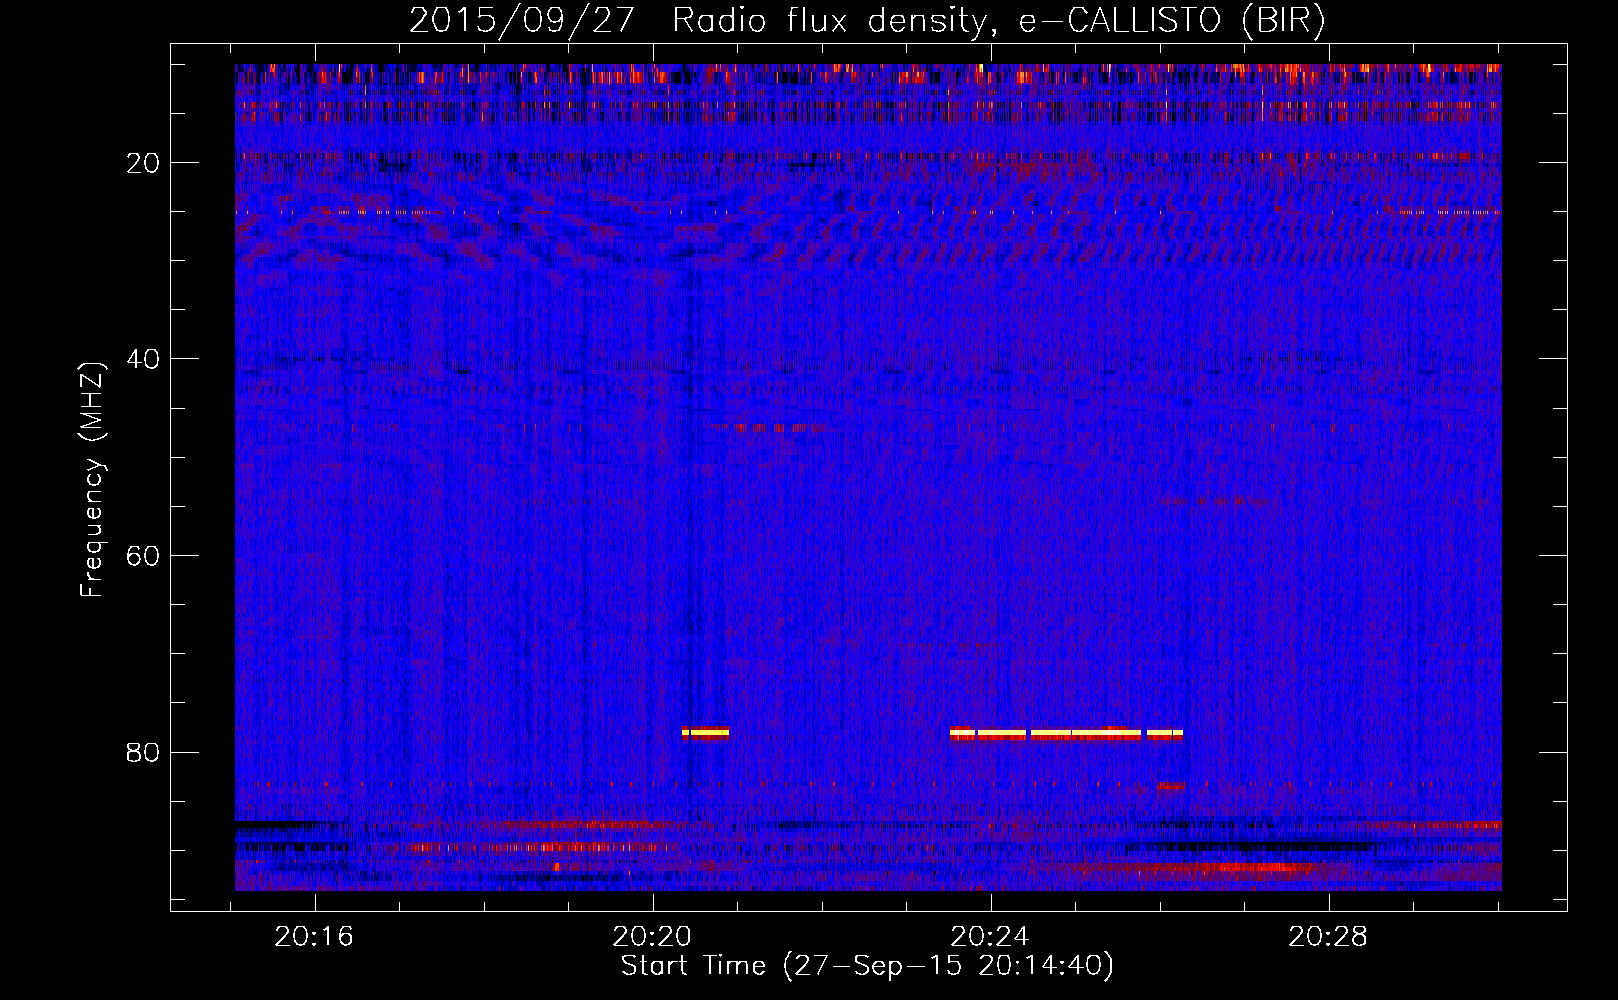
Task: Click the '20:20' time tick label
Action: click(653, 937)
